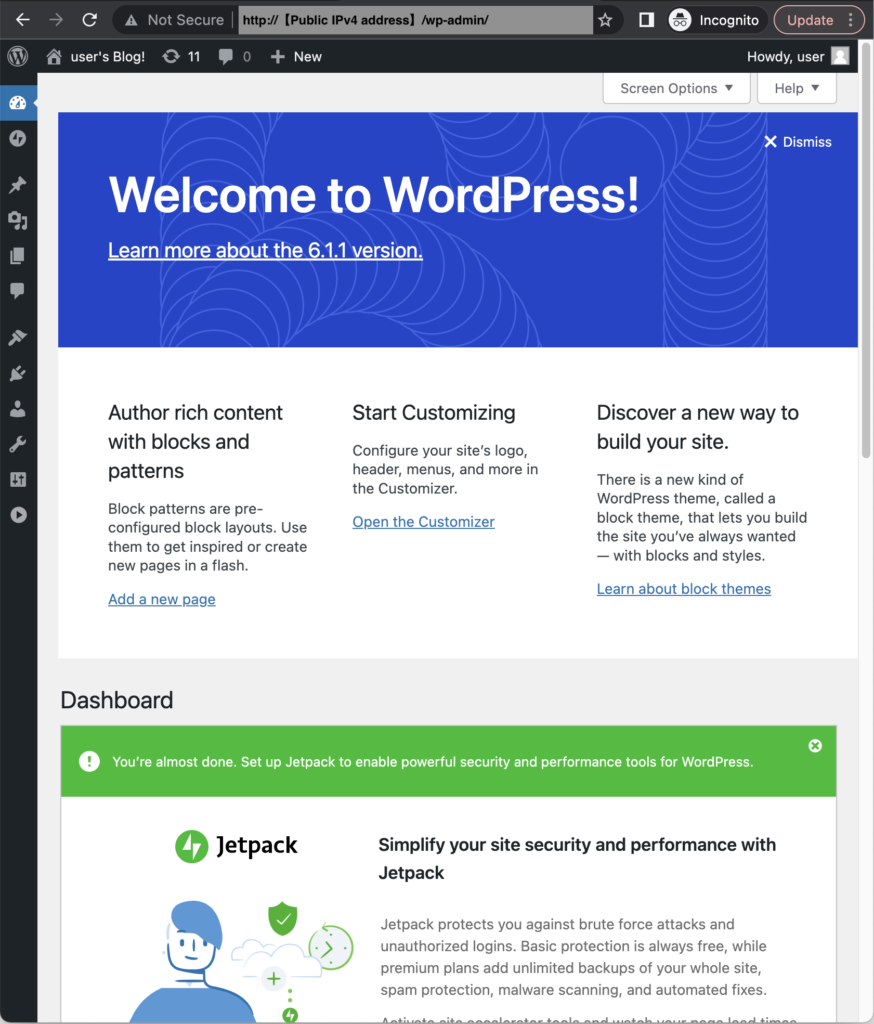Dismiss the Welcome to WordPress panel

click(x=798, y=142)
